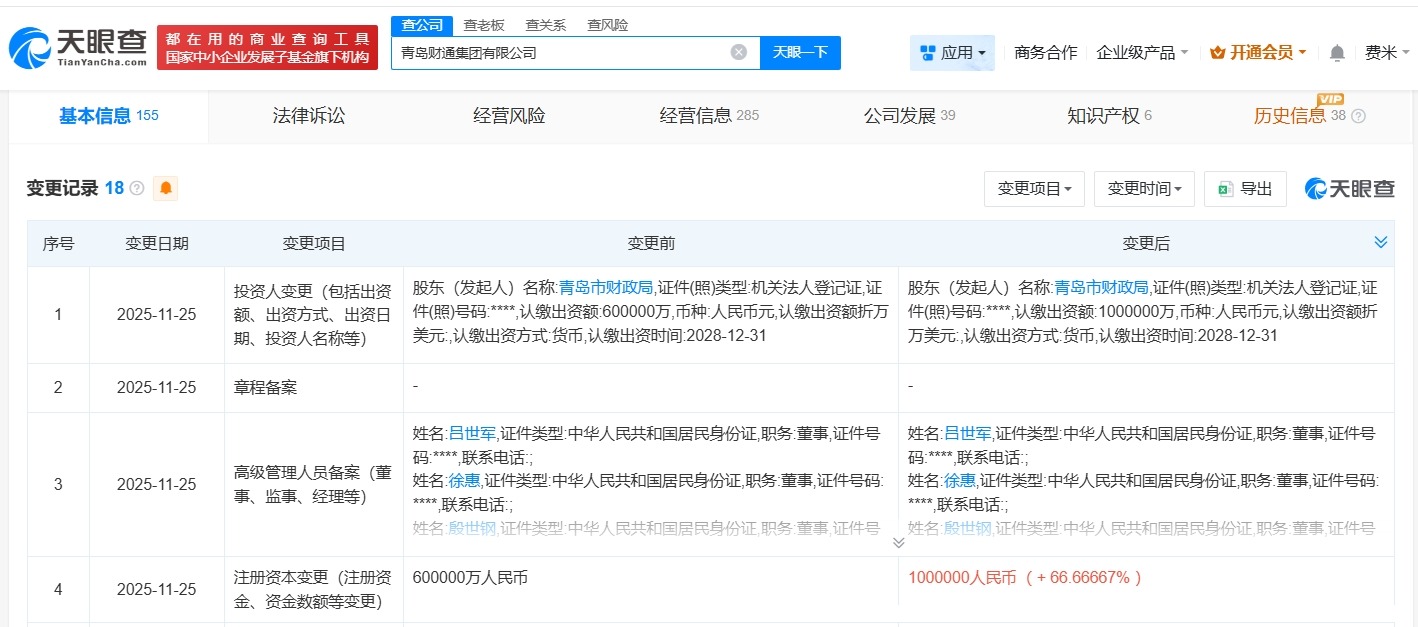Expand row 3 details with down chevron

click(x=898, y=542)
